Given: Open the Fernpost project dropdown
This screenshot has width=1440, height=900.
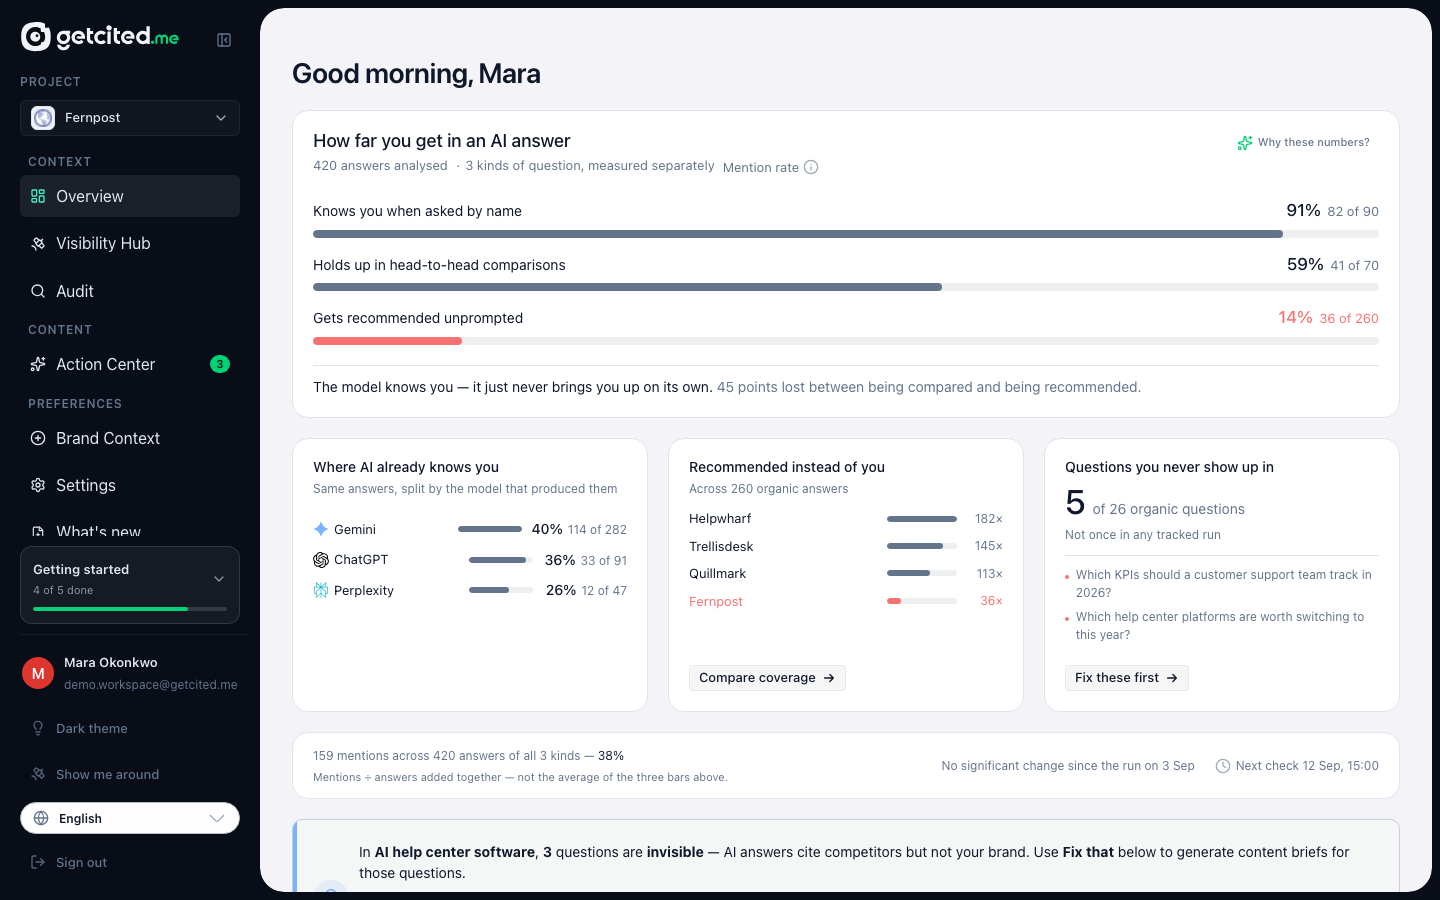Looking at the screenshot, I should coord(130,118).
